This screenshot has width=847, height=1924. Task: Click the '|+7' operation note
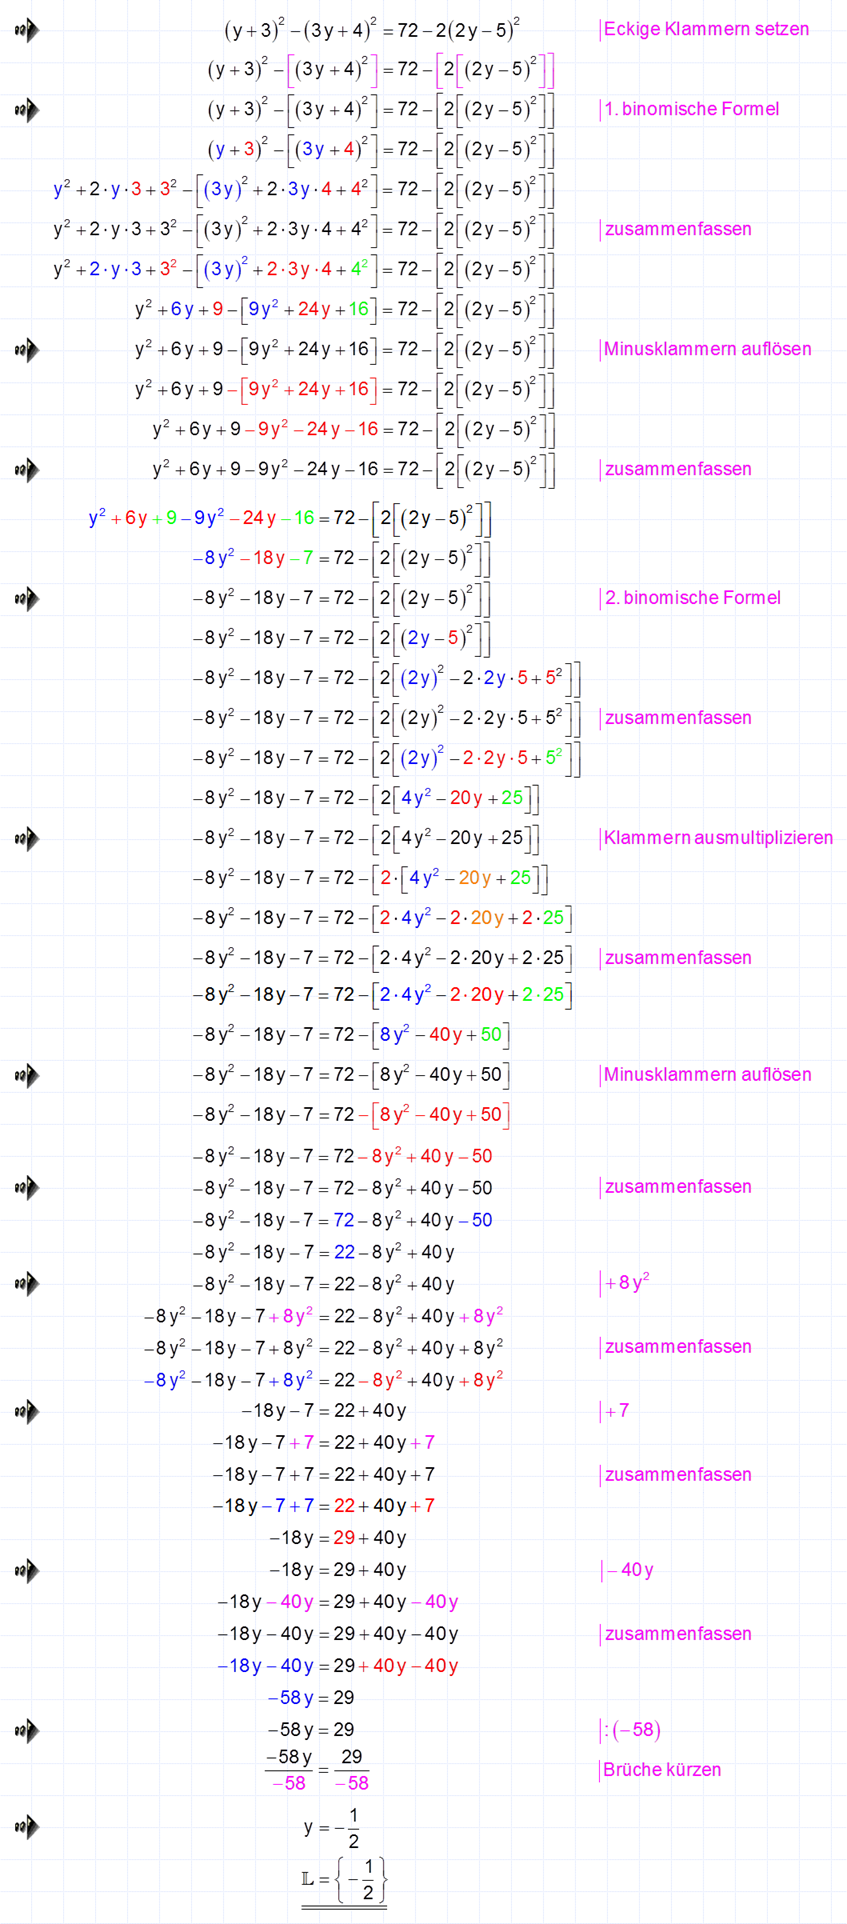pos(614,1411)
